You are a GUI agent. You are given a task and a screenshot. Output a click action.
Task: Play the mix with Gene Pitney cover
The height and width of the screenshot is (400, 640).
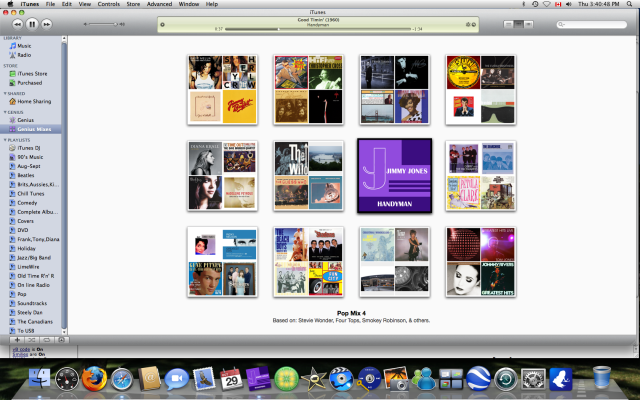tap(222, 262)
